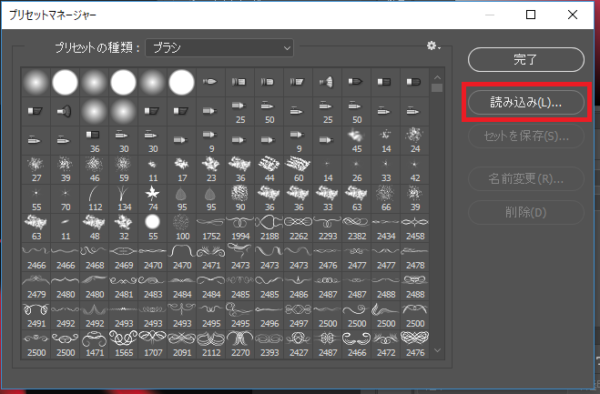Choose the star sparkle brush labeled 26

[x=357, y=170]
